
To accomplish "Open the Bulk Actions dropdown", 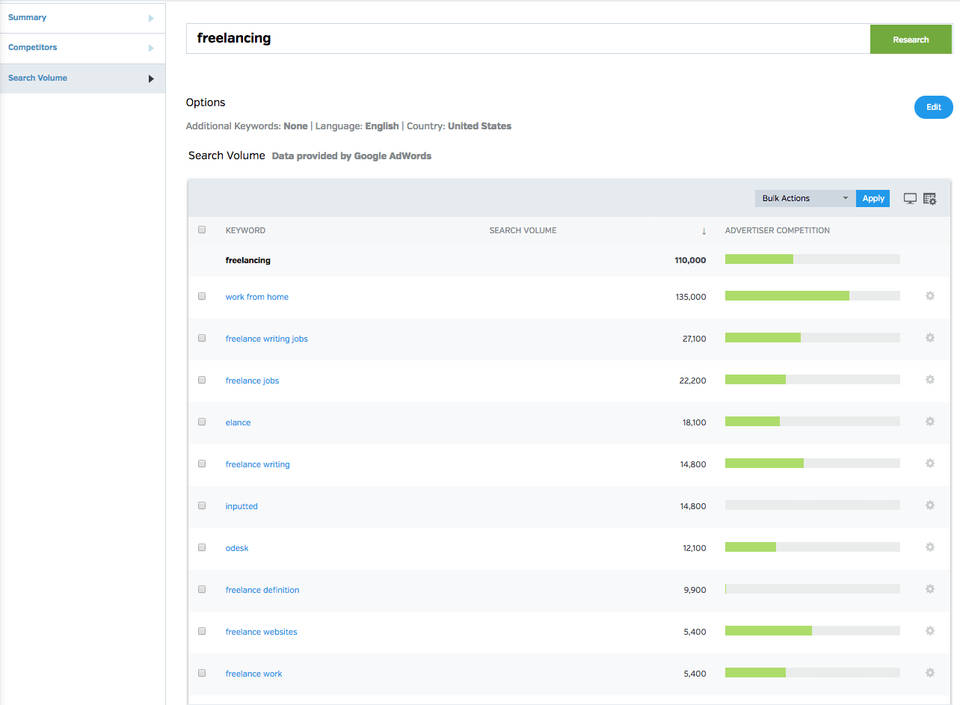I will [x=804, y=198].
